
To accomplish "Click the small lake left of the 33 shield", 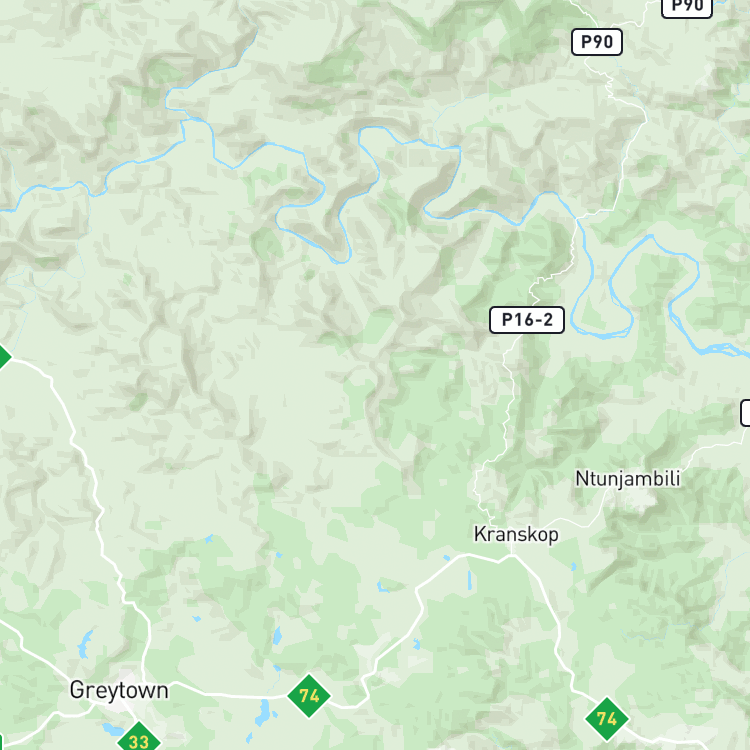I will point(113,729).
